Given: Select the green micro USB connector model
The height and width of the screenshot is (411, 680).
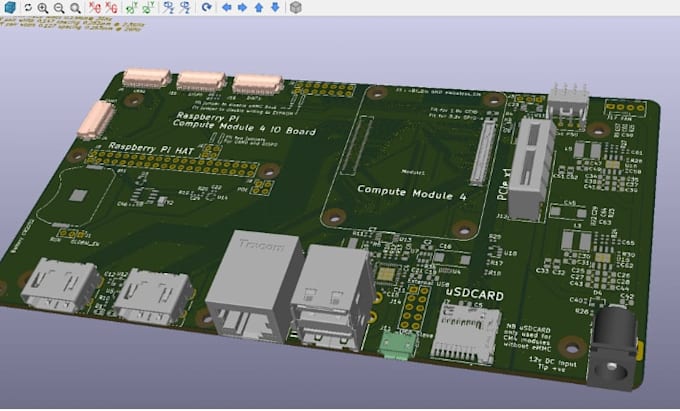Looking at the screenshot, I should [x=397, y=346].
